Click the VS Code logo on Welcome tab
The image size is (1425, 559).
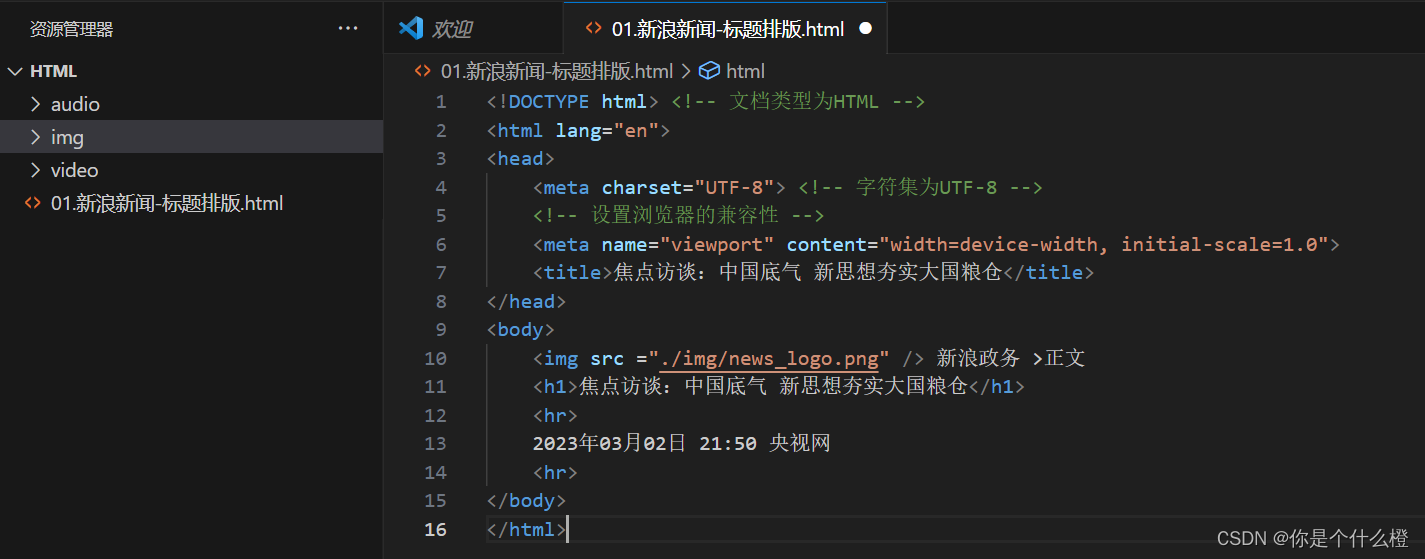click(411, 28)
